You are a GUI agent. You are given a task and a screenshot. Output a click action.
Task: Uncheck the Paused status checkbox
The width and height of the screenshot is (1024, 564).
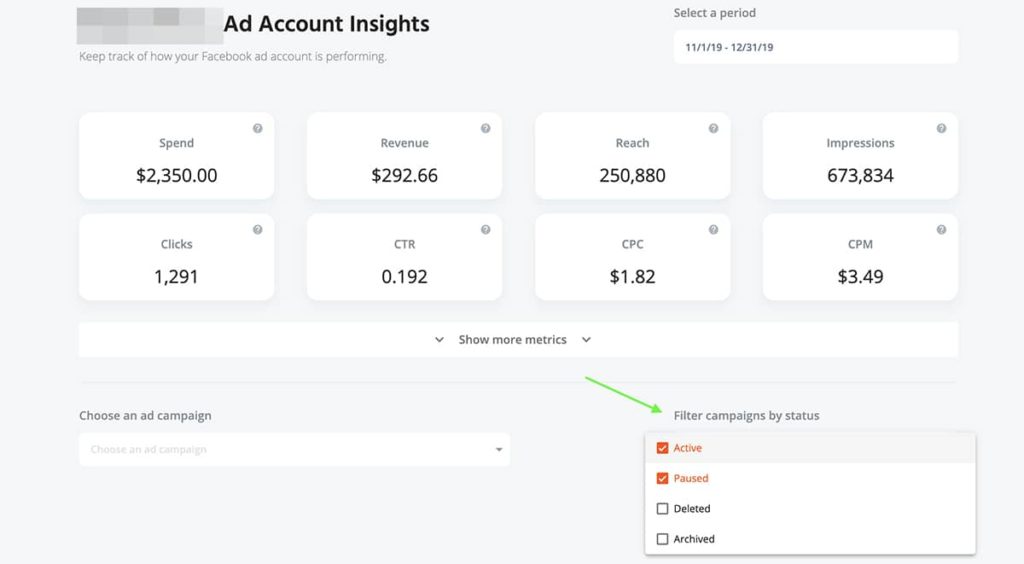[x=662, y=478]
